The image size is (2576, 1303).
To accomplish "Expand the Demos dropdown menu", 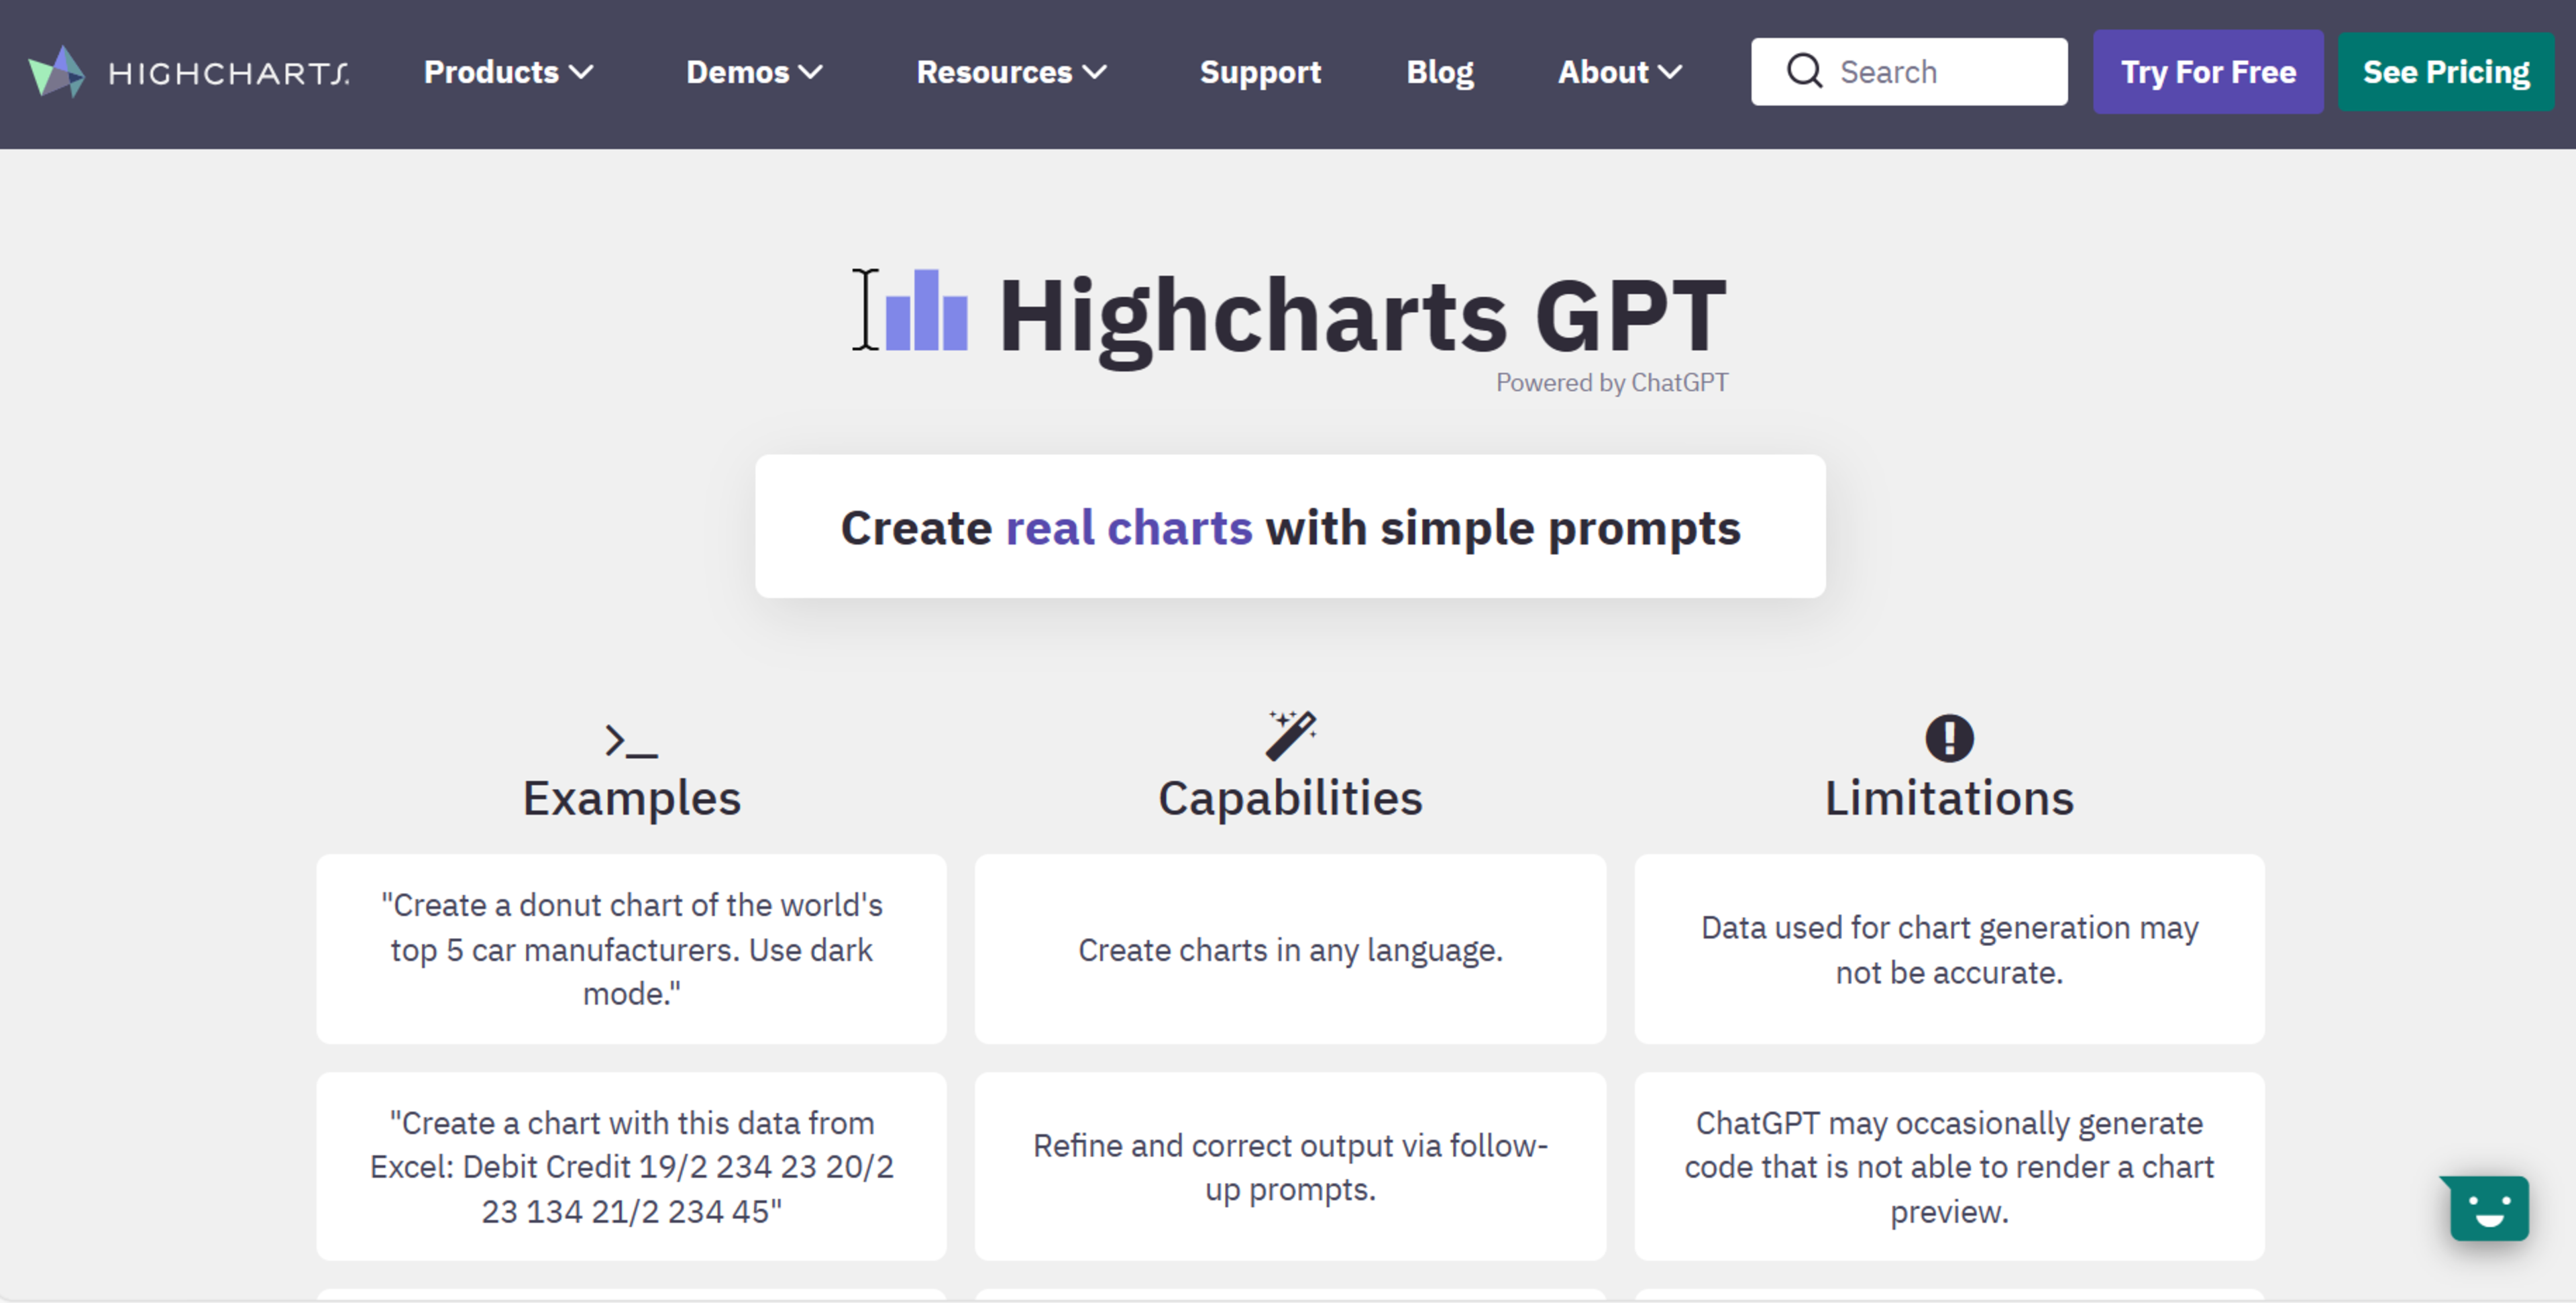I will tap(754, 72).
